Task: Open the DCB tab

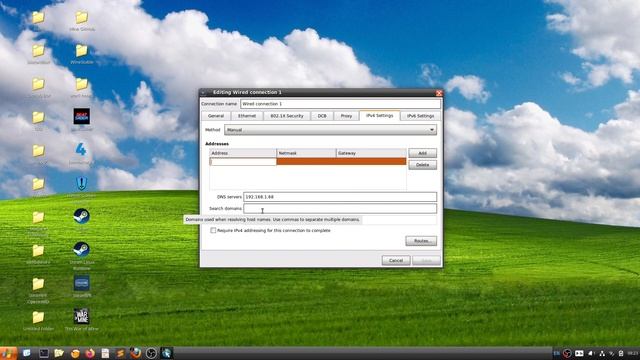Action: [x=322, y=116]
